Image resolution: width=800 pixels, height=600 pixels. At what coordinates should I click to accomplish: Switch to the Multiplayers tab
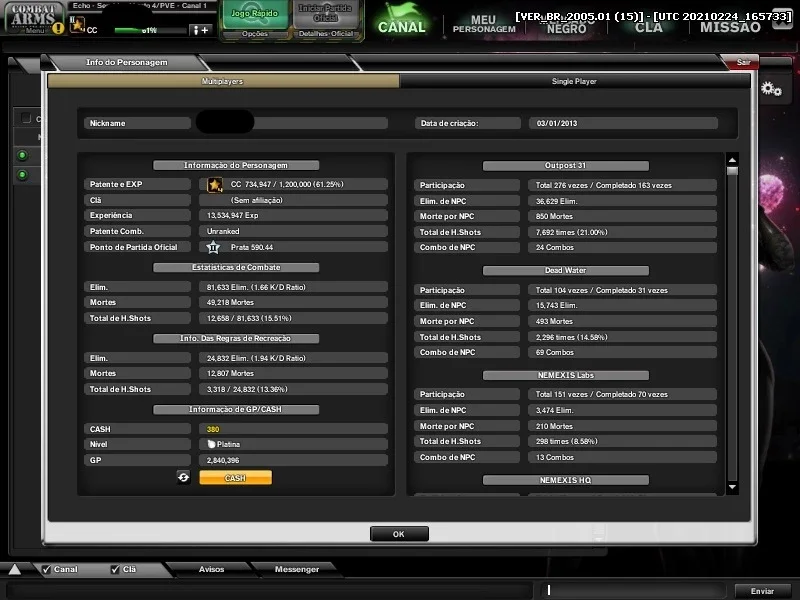pyautogui.click(x=223, y=81)
